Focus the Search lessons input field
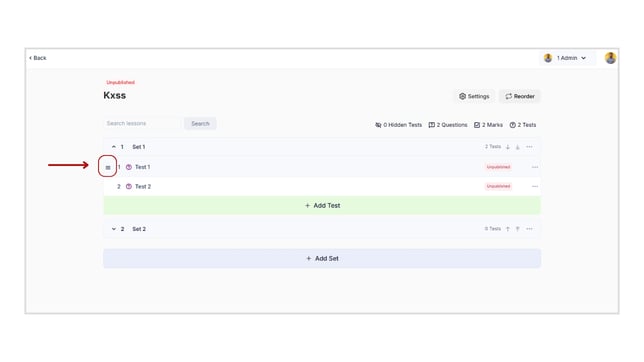The width and height of the screenshot is (644, 362). coord(142,123)
